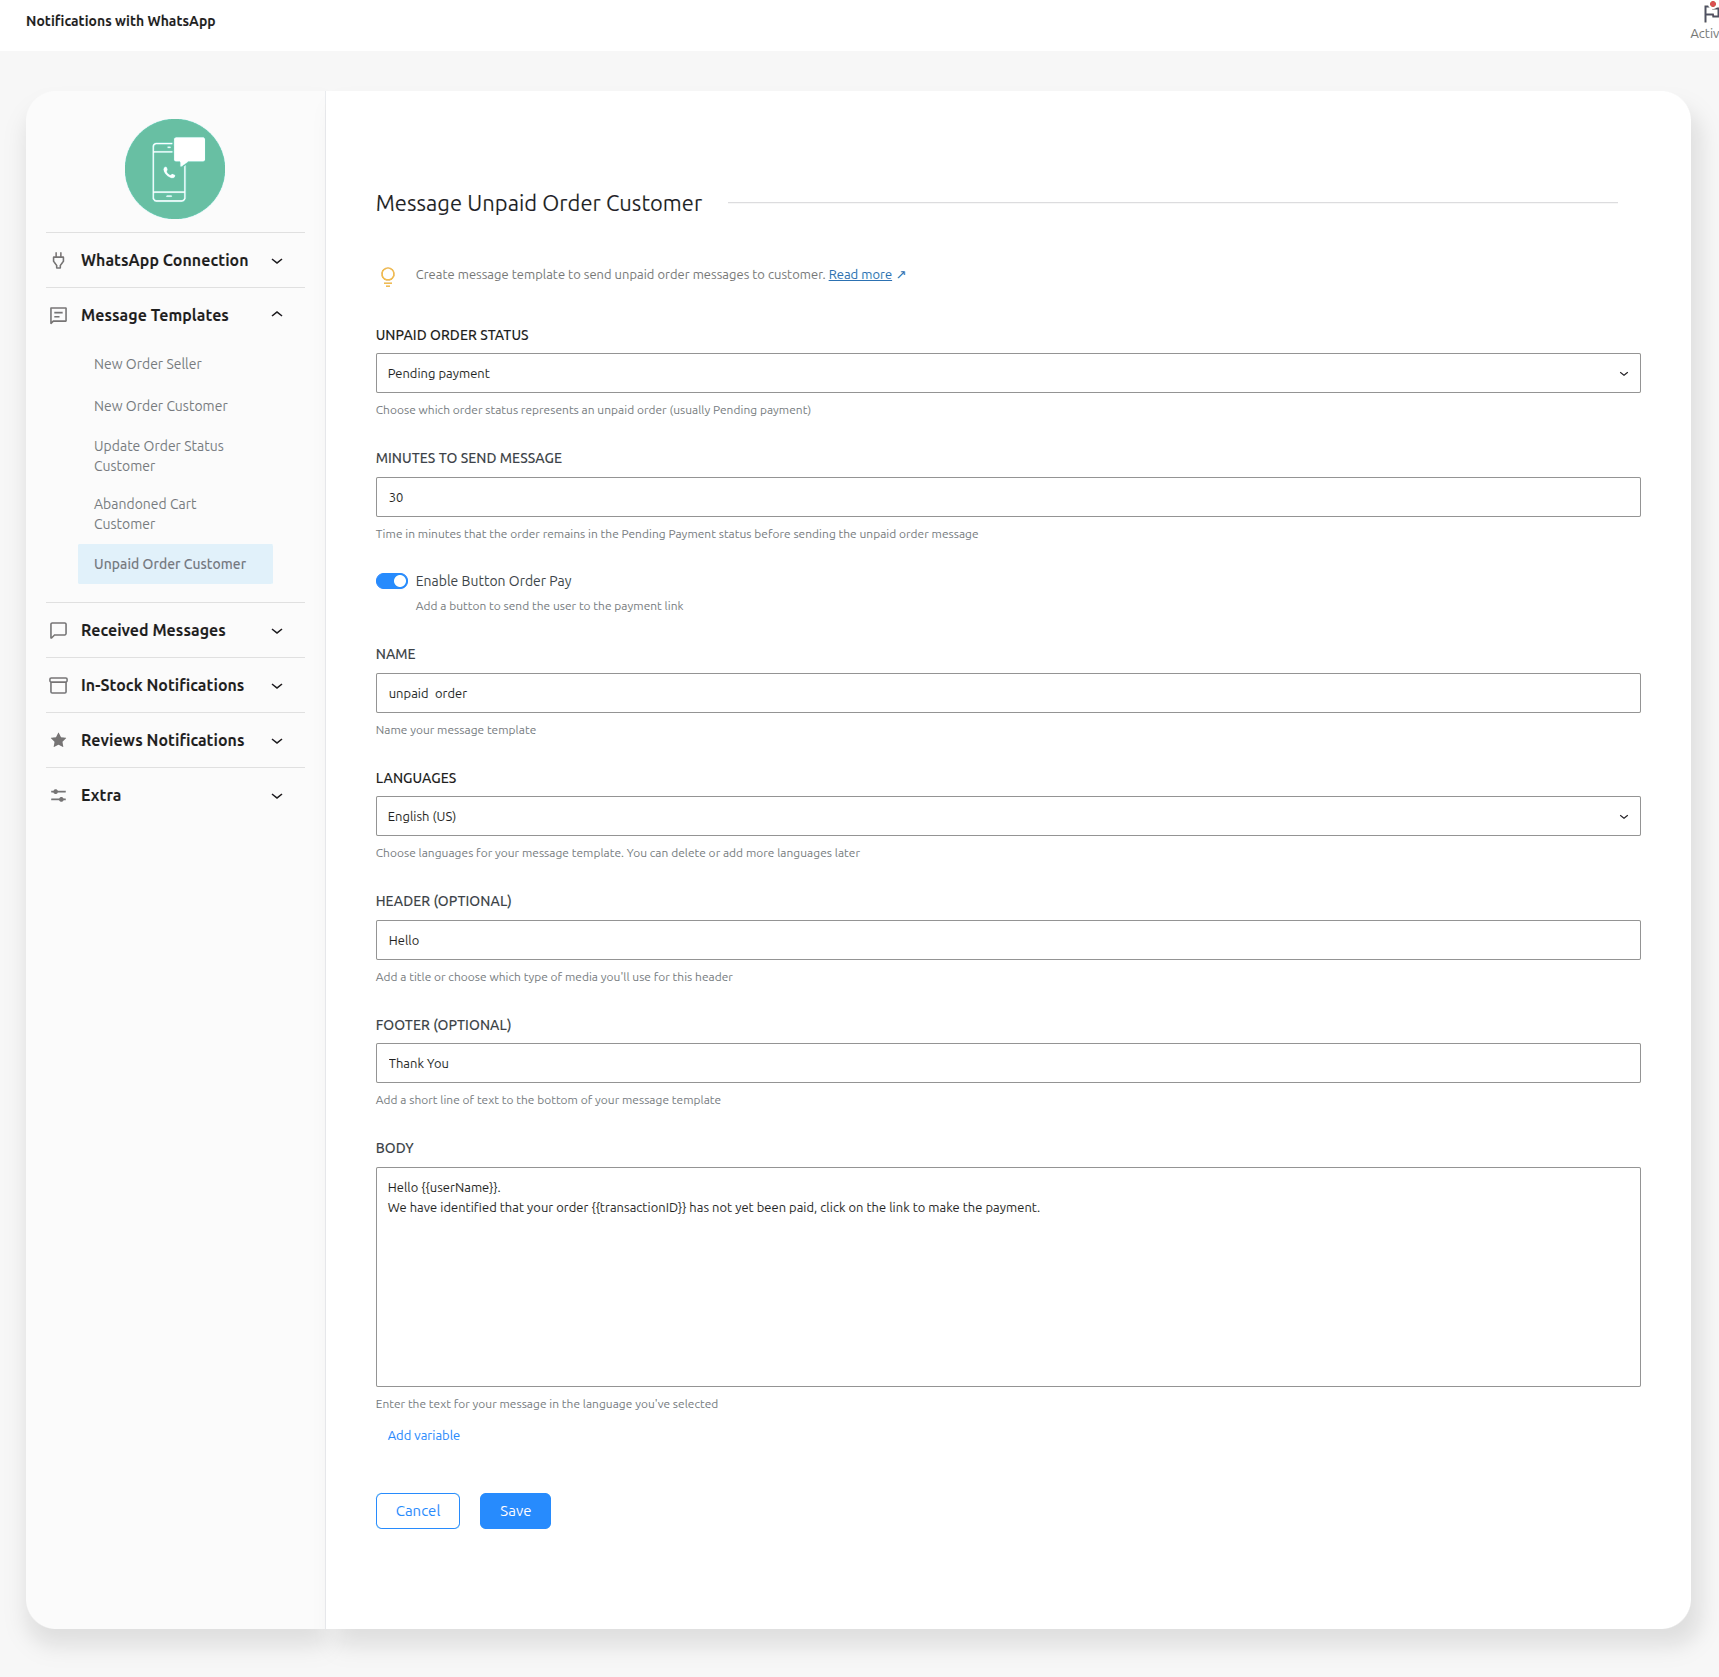Click the Message Templates note icon
This screenshot has height=1677, width=1719.
click(59, 316)
